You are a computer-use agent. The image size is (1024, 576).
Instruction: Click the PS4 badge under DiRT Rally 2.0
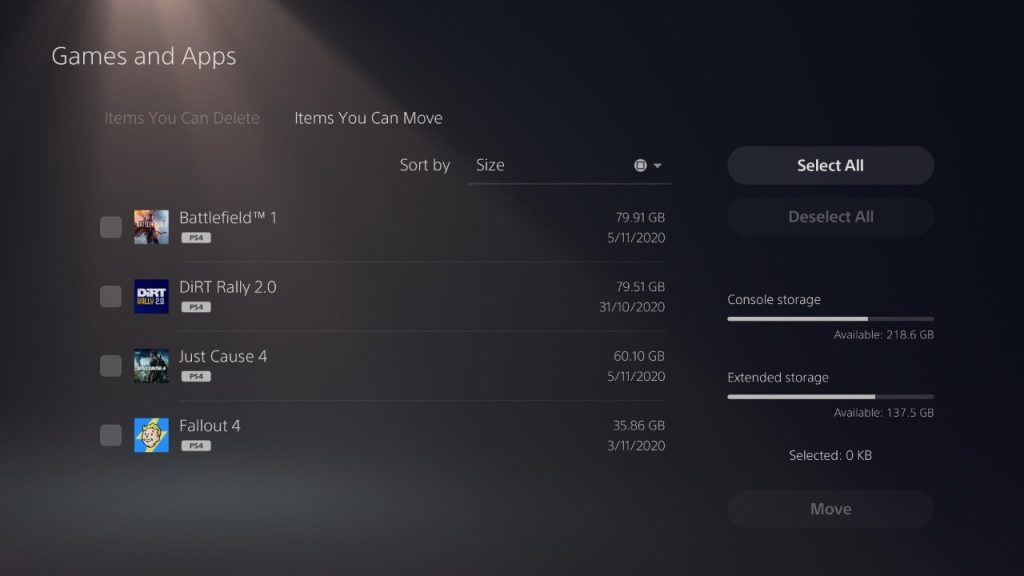(x=195, y=307)
